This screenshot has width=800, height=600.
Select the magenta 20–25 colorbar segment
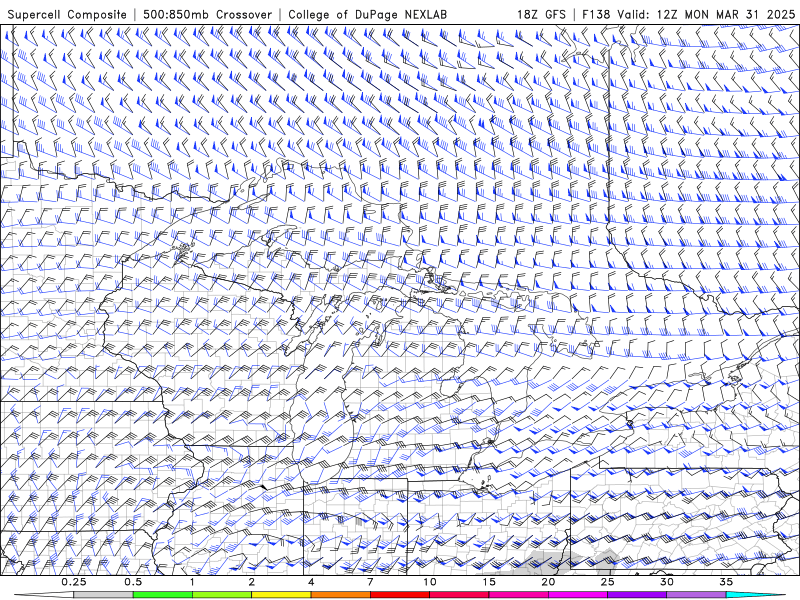pyautogui.click(x=578, y=595)
